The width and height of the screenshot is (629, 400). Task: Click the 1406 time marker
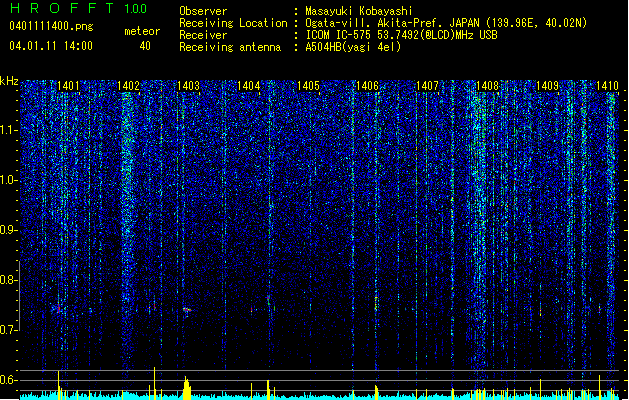(367, 86)
